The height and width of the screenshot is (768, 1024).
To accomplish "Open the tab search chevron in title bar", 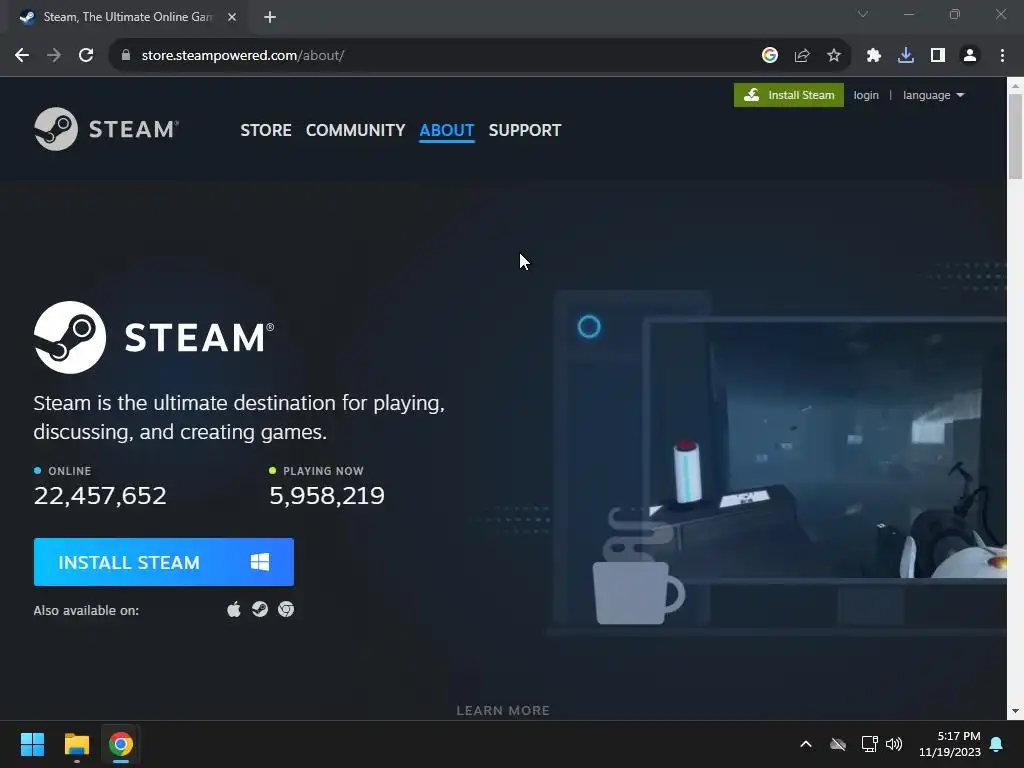I will point(863,14).
